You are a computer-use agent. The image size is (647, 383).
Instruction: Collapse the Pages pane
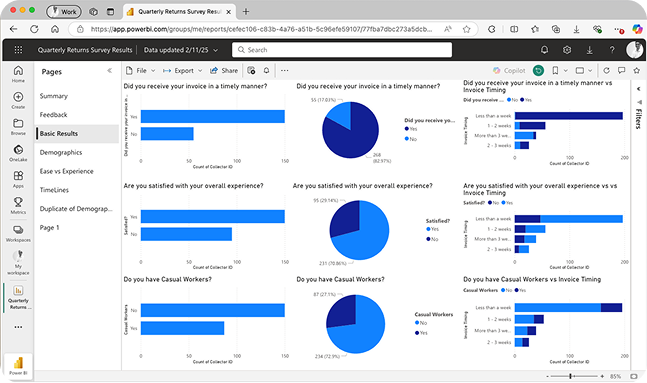(x=109, y=71)
